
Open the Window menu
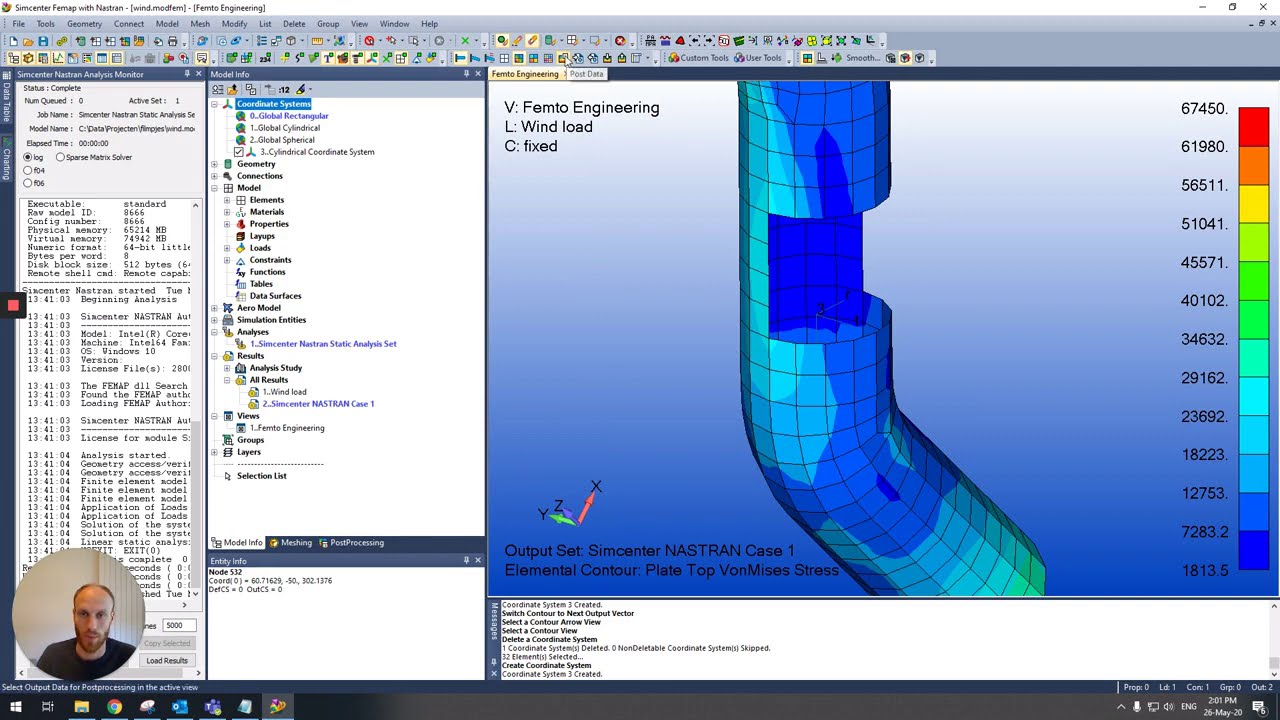[x=394, y=24]
